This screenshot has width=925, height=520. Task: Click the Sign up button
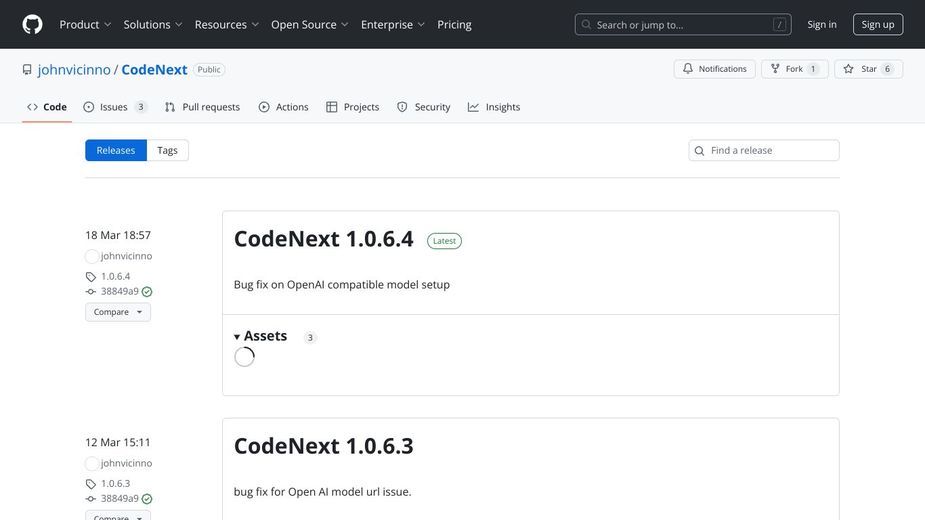(877, 24)
